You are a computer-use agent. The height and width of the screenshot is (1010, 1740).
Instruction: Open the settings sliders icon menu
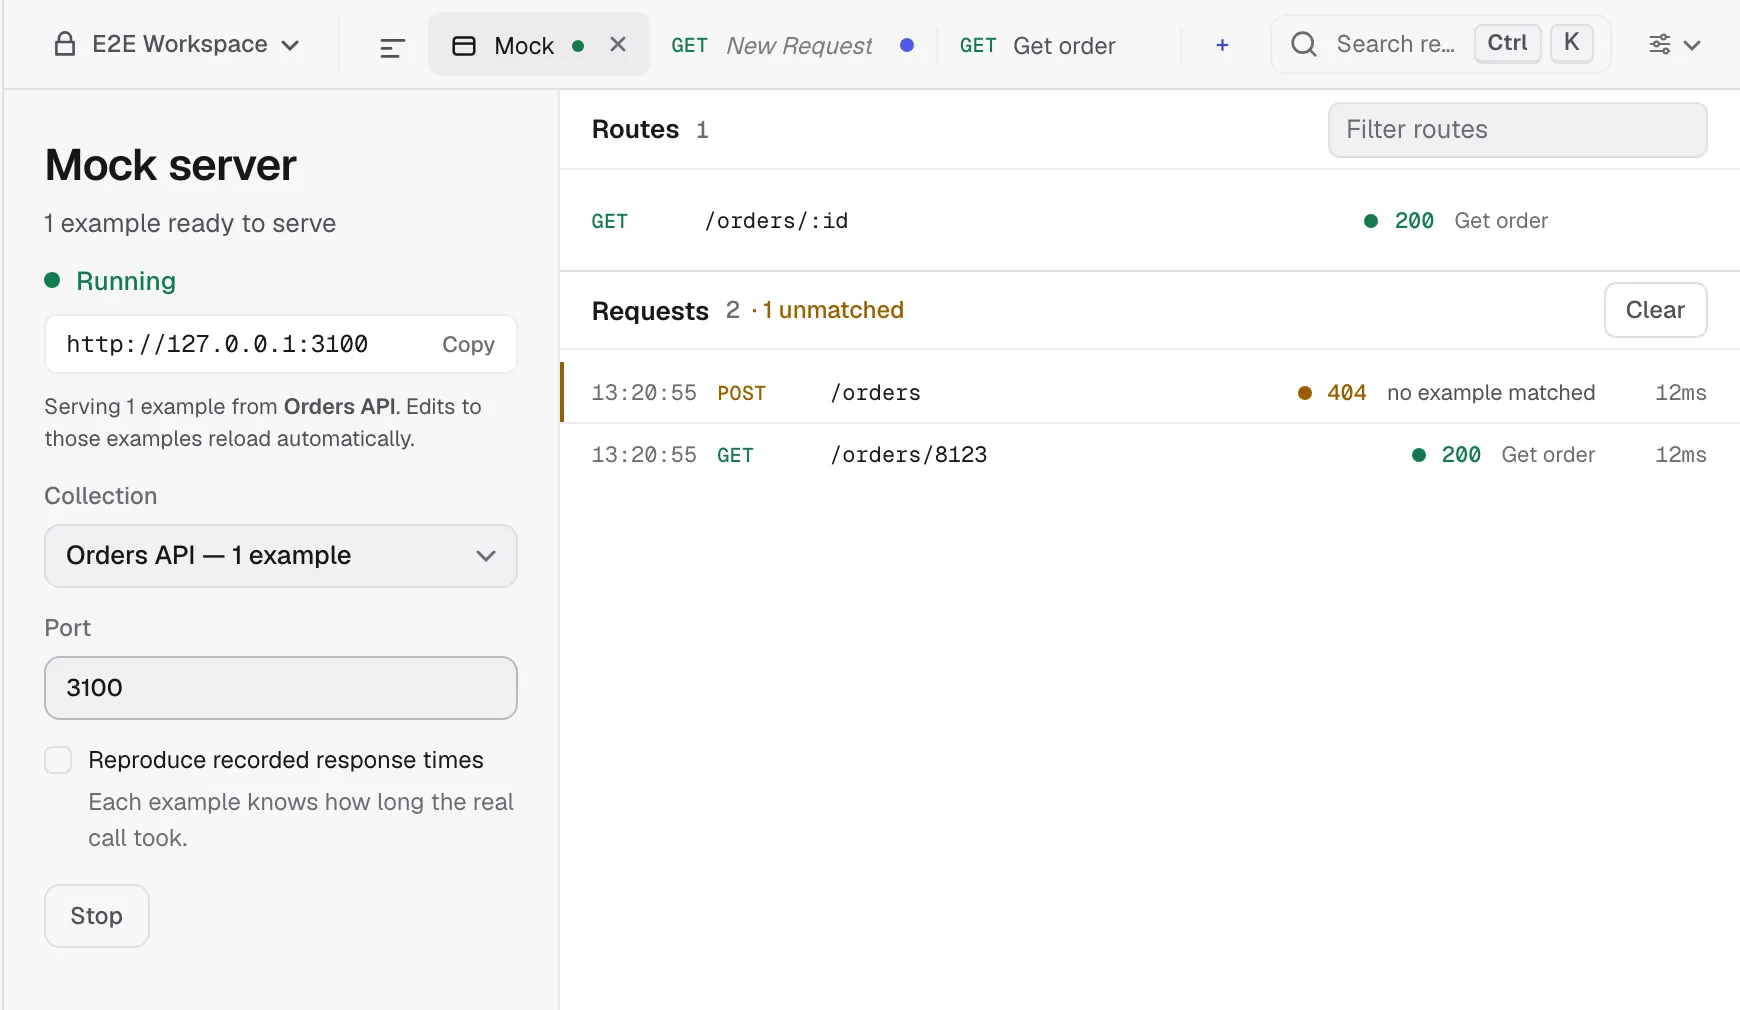click(x=1674, y=45)
